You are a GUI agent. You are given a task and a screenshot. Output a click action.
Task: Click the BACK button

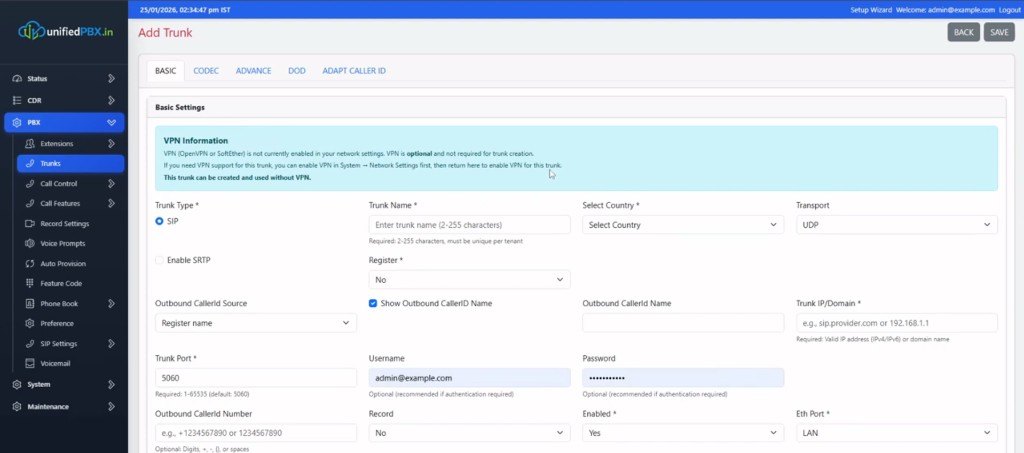(x=963, y=32)
